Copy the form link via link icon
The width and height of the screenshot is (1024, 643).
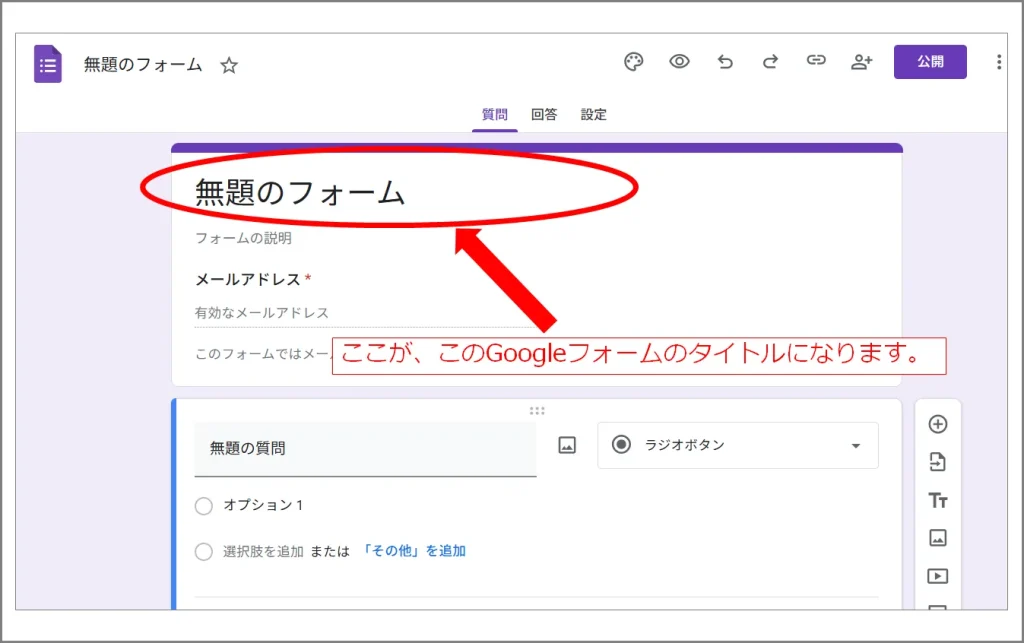pos(816,62)
